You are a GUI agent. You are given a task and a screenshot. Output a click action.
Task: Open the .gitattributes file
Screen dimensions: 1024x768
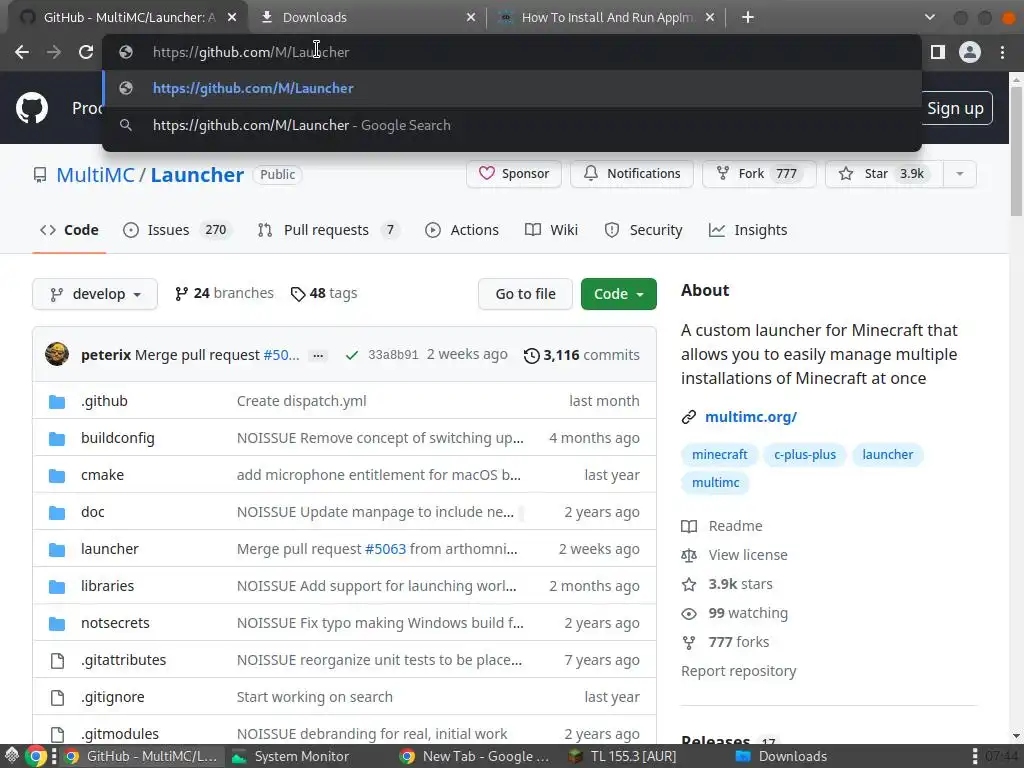coord(123,660)
